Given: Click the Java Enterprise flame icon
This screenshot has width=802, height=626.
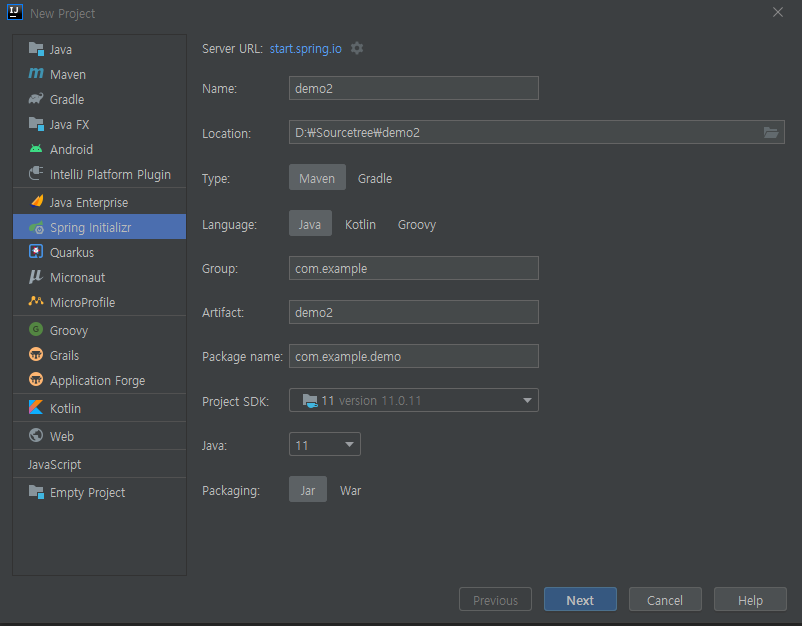Looking at the screenshot, I should 36,202.
